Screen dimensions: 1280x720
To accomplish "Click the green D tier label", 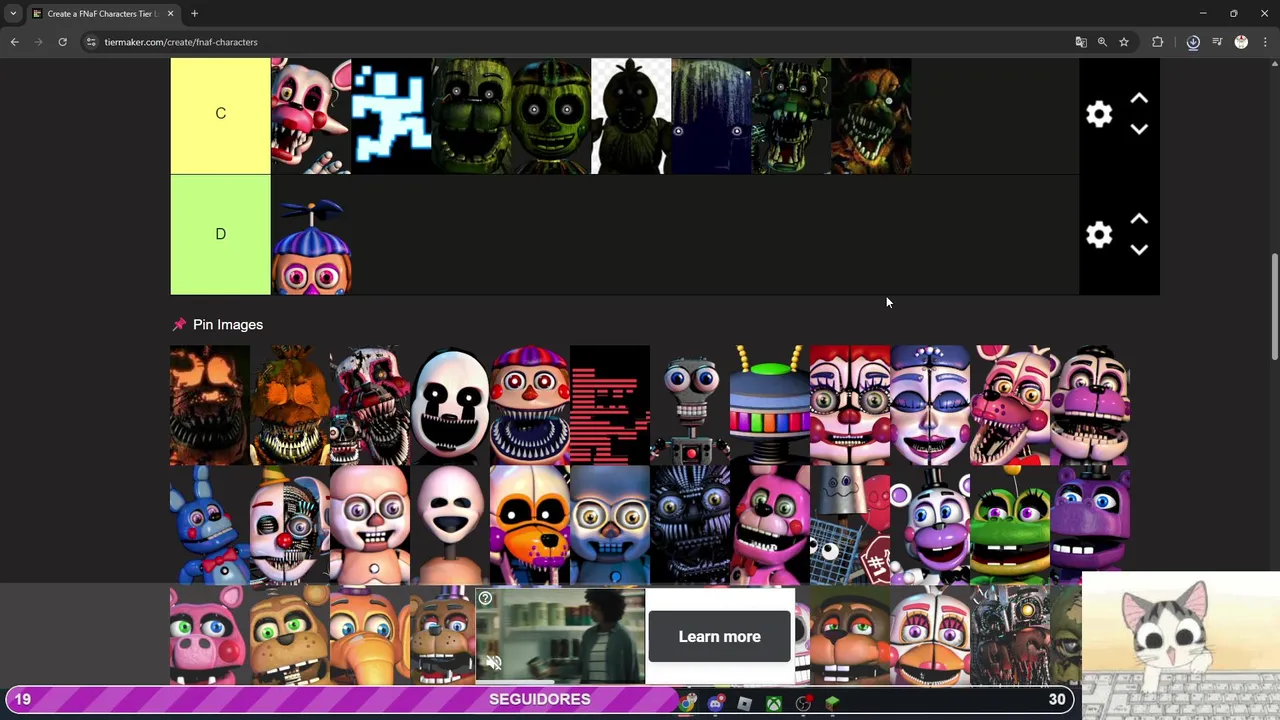I will (x=220, y=235).
